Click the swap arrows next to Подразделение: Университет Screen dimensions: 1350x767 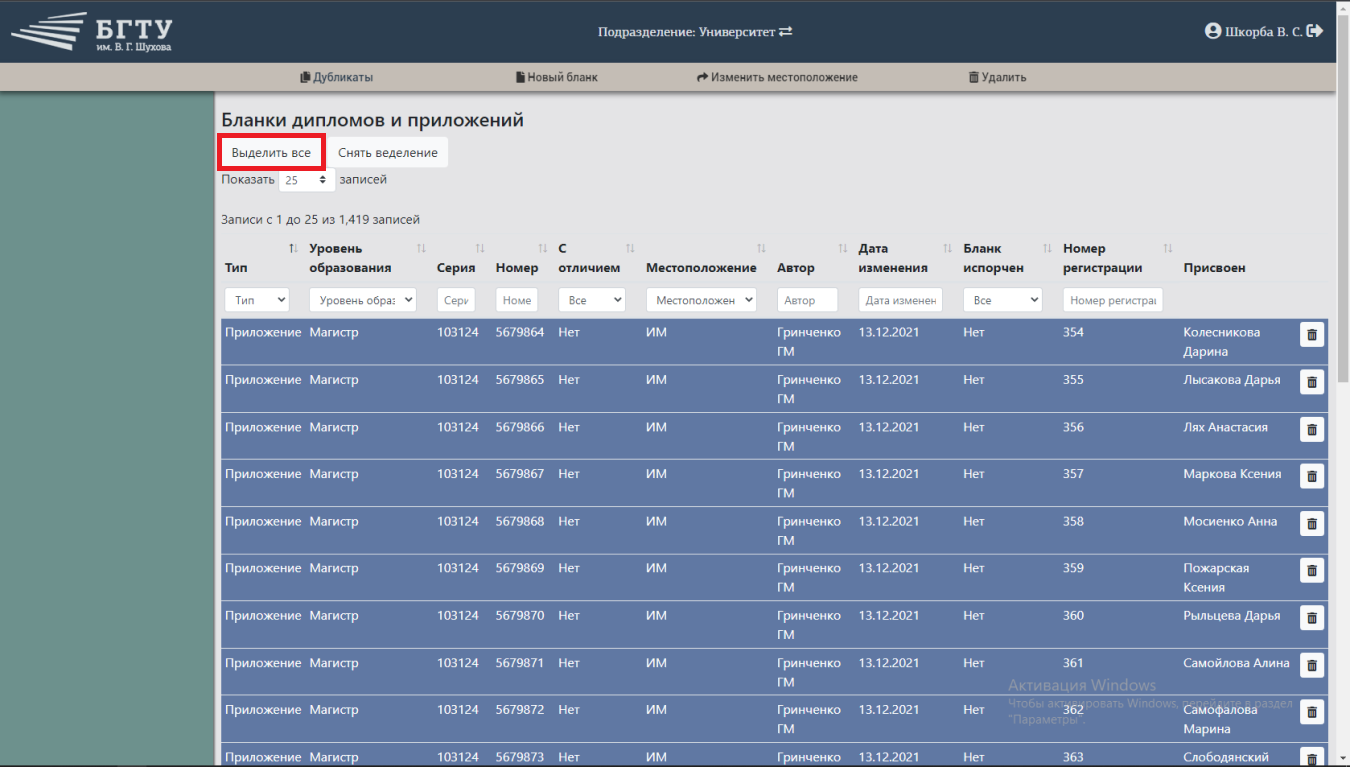786,31
